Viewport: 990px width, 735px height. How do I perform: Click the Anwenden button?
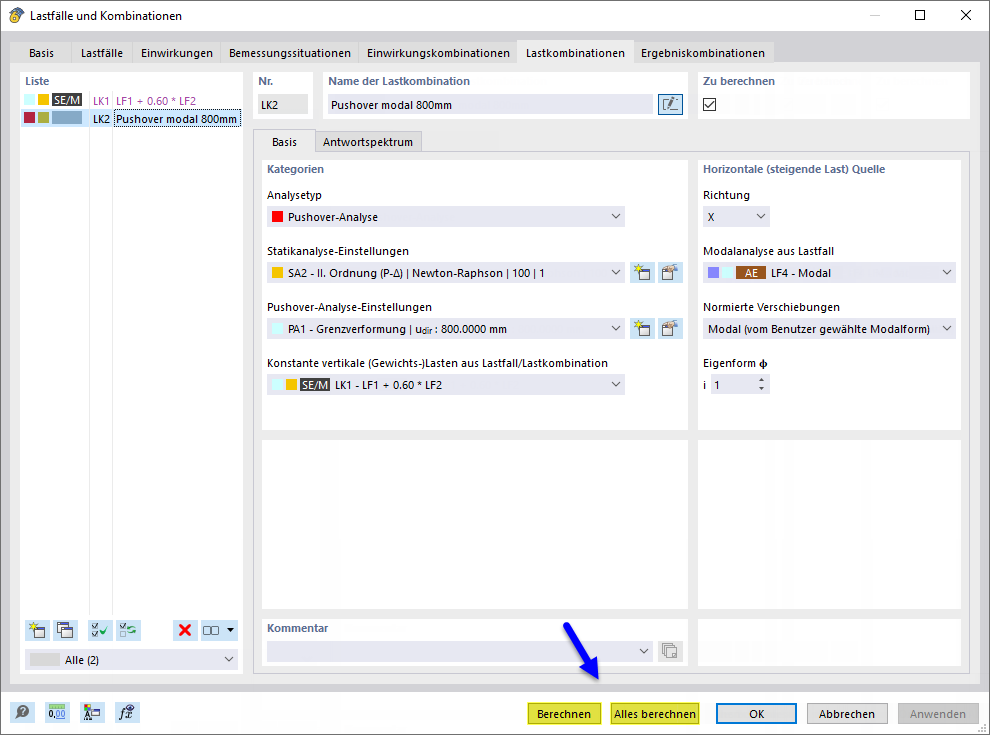coord(938,714)
